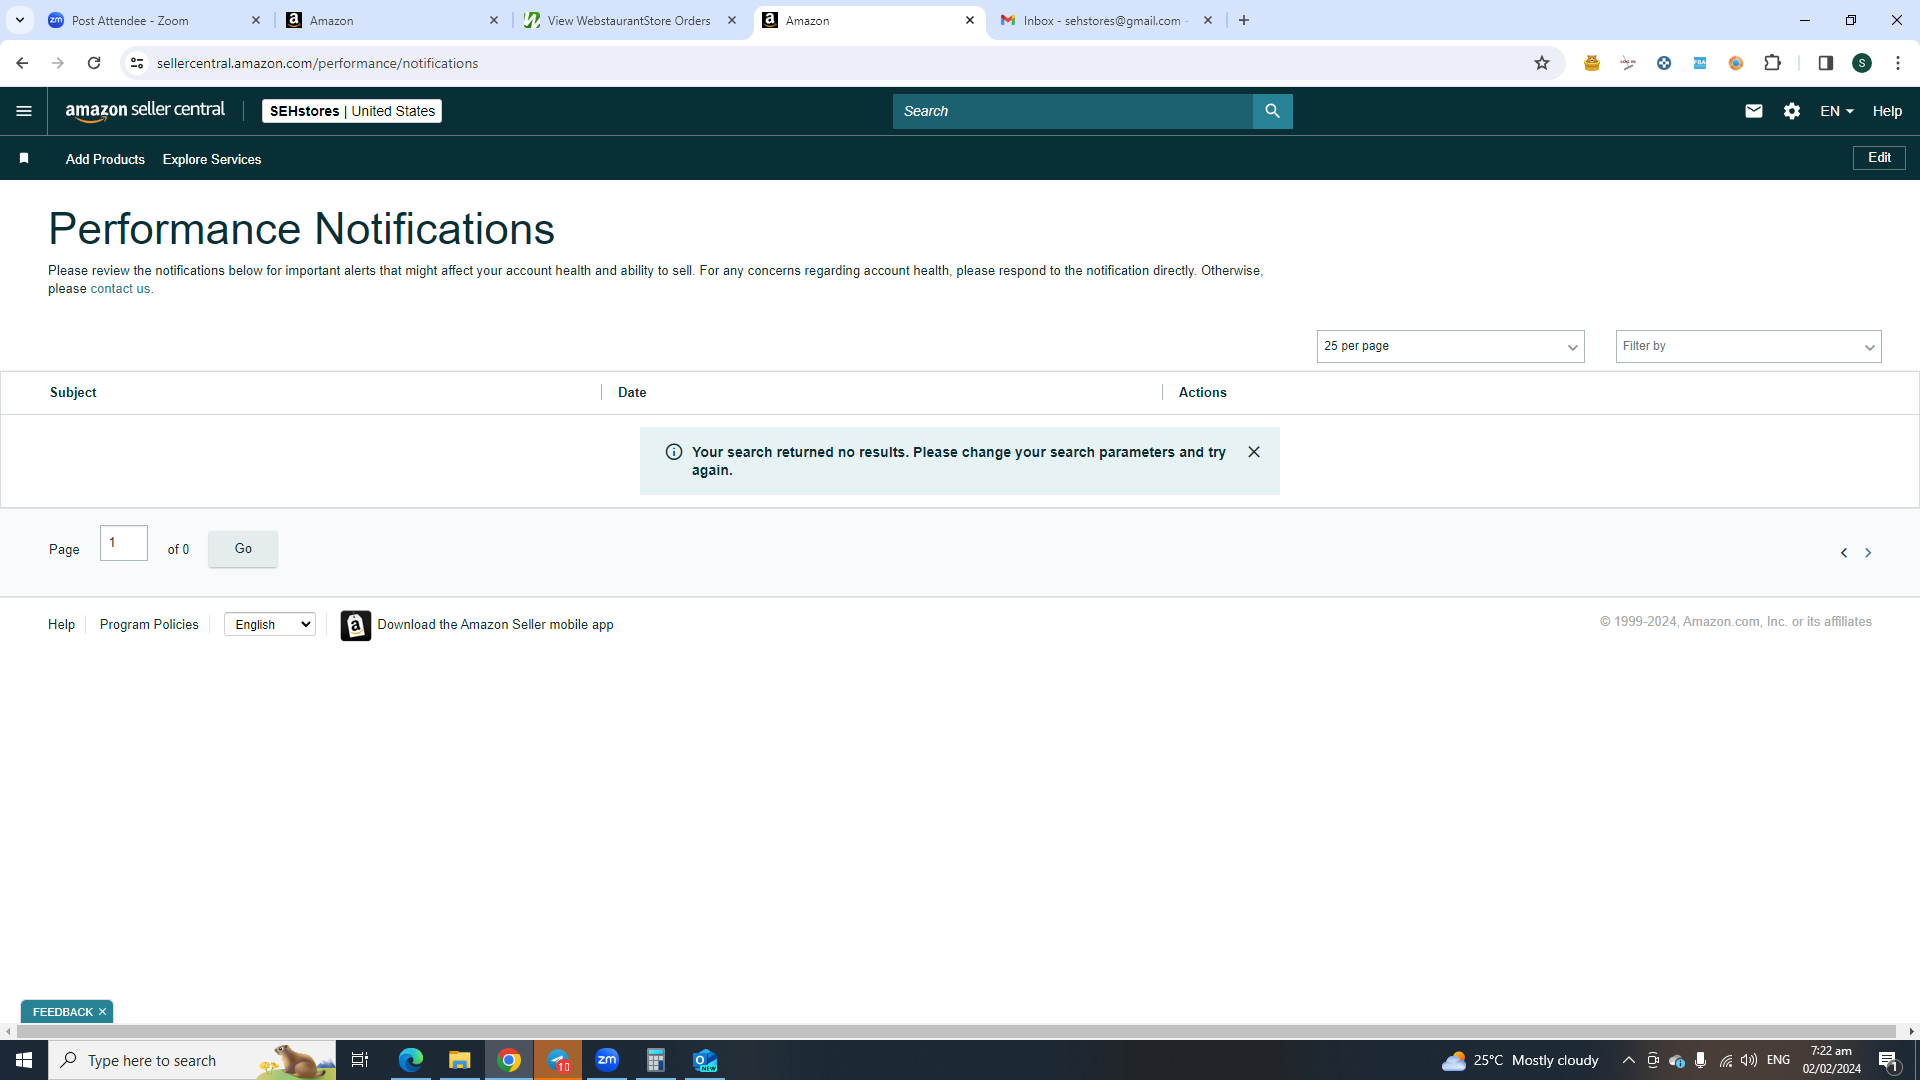Switch to the first Amazon tab
The image size is (1920, 1080).
click(x=393, y=20)
